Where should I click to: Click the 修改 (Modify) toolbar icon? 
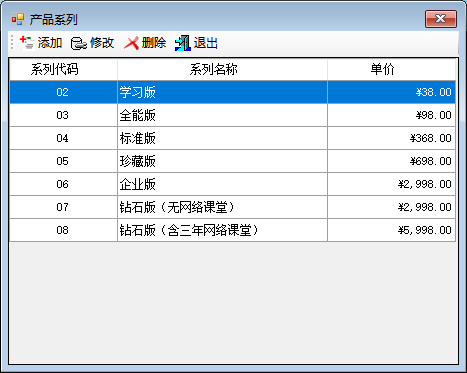click(79, 43)
